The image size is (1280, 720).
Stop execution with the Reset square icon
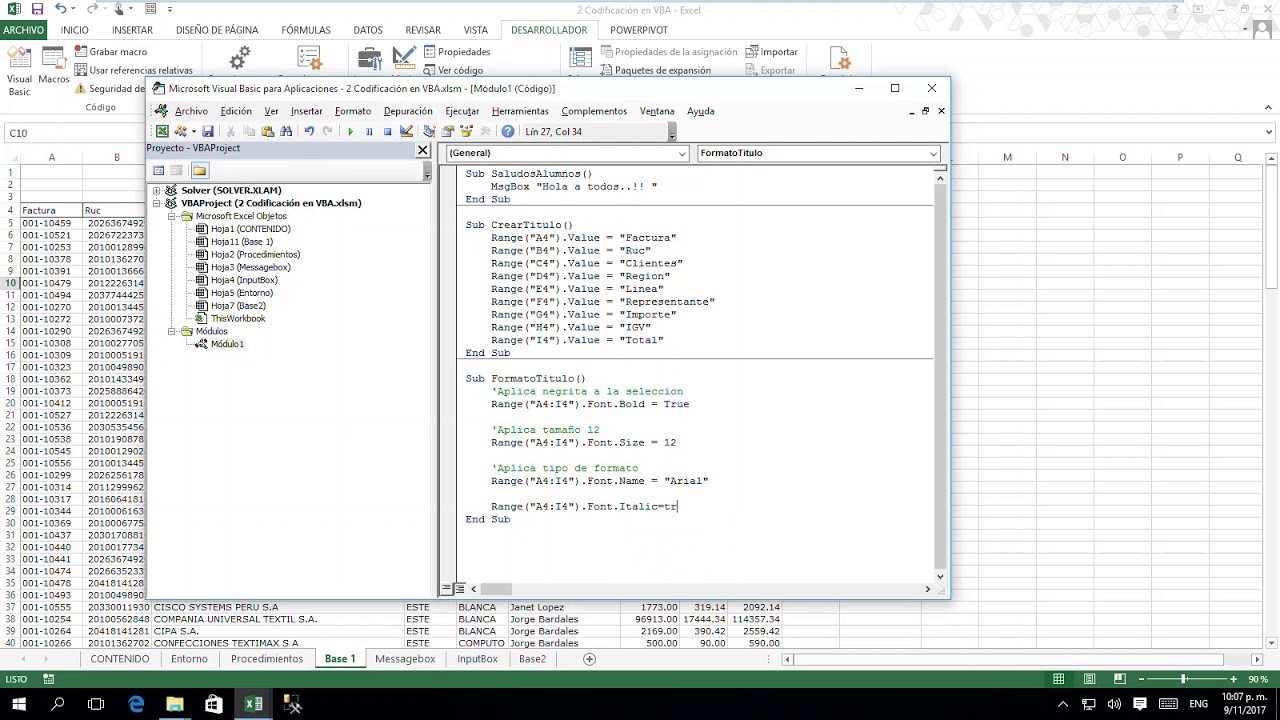point(387,131)
